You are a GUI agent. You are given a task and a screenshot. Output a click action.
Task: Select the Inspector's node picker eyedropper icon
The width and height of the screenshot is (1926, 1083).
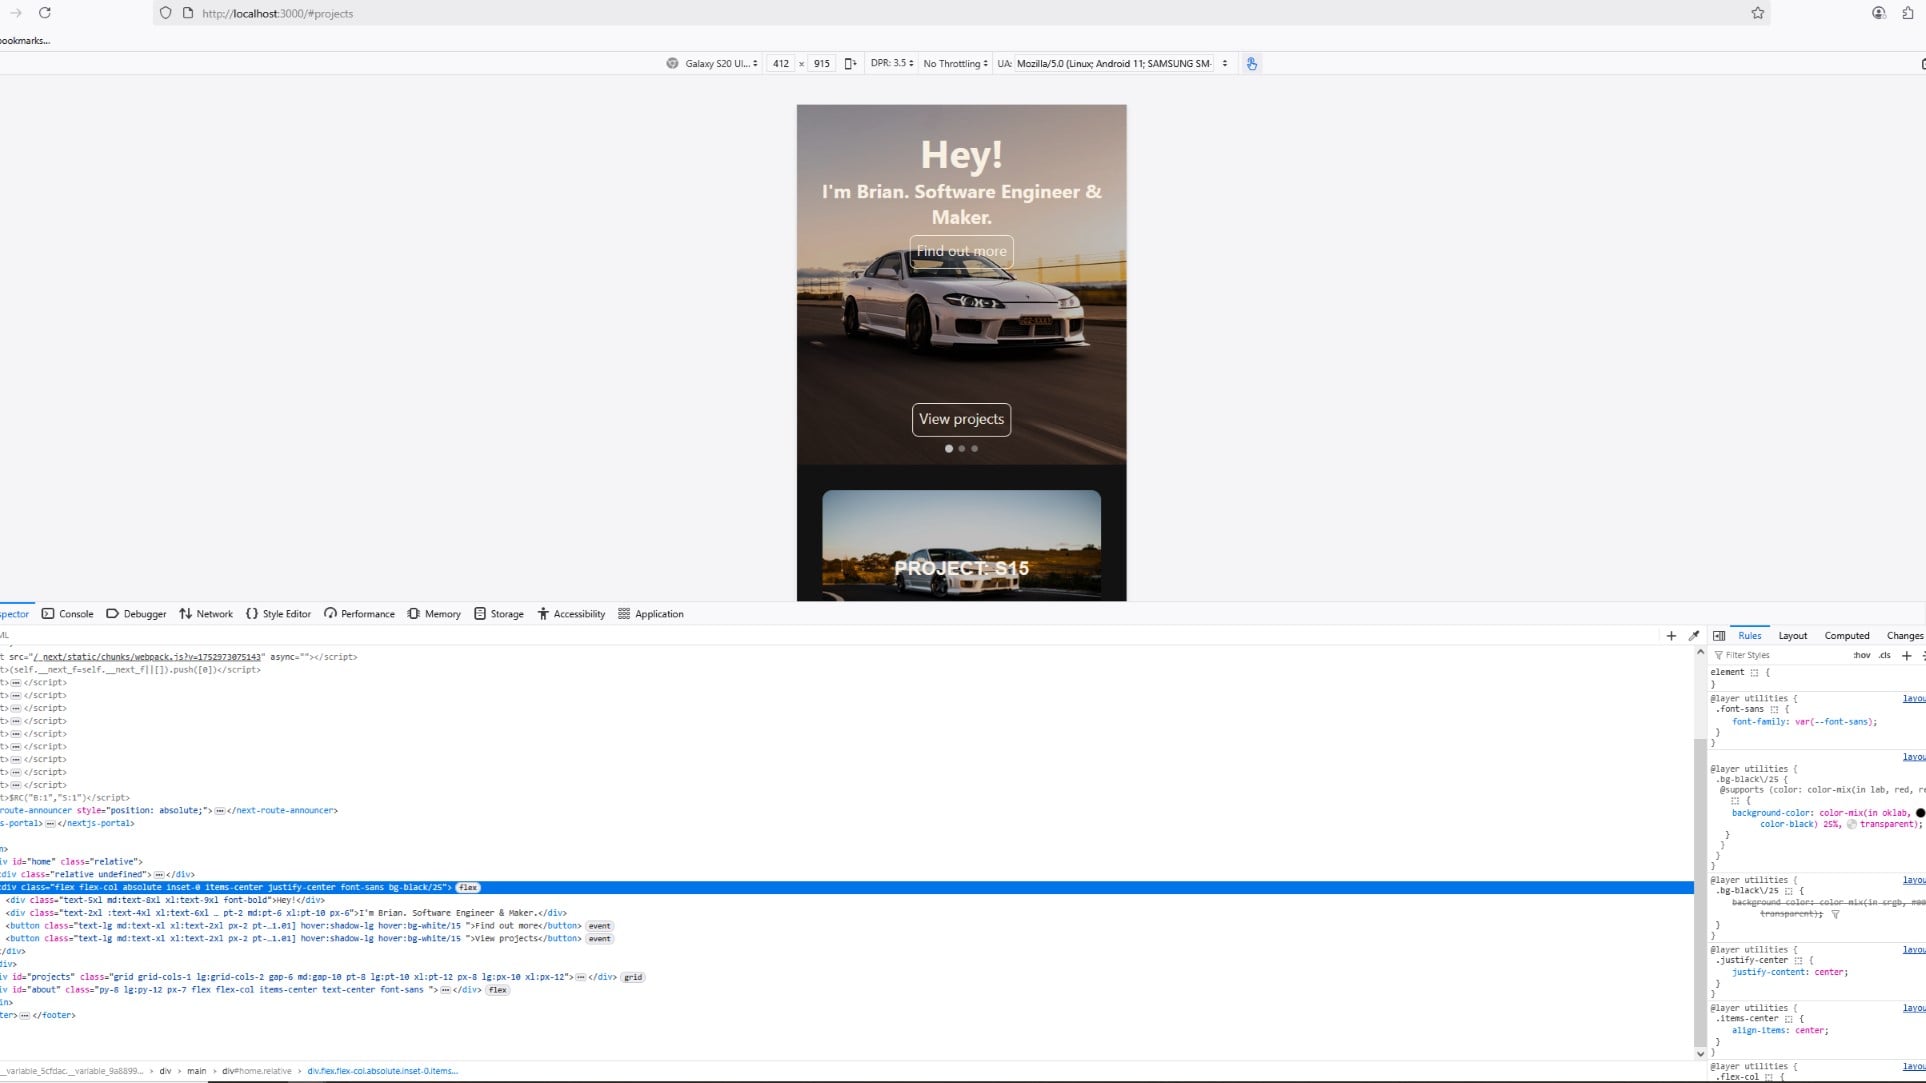pyautogui.click(x=1694, y=635)
